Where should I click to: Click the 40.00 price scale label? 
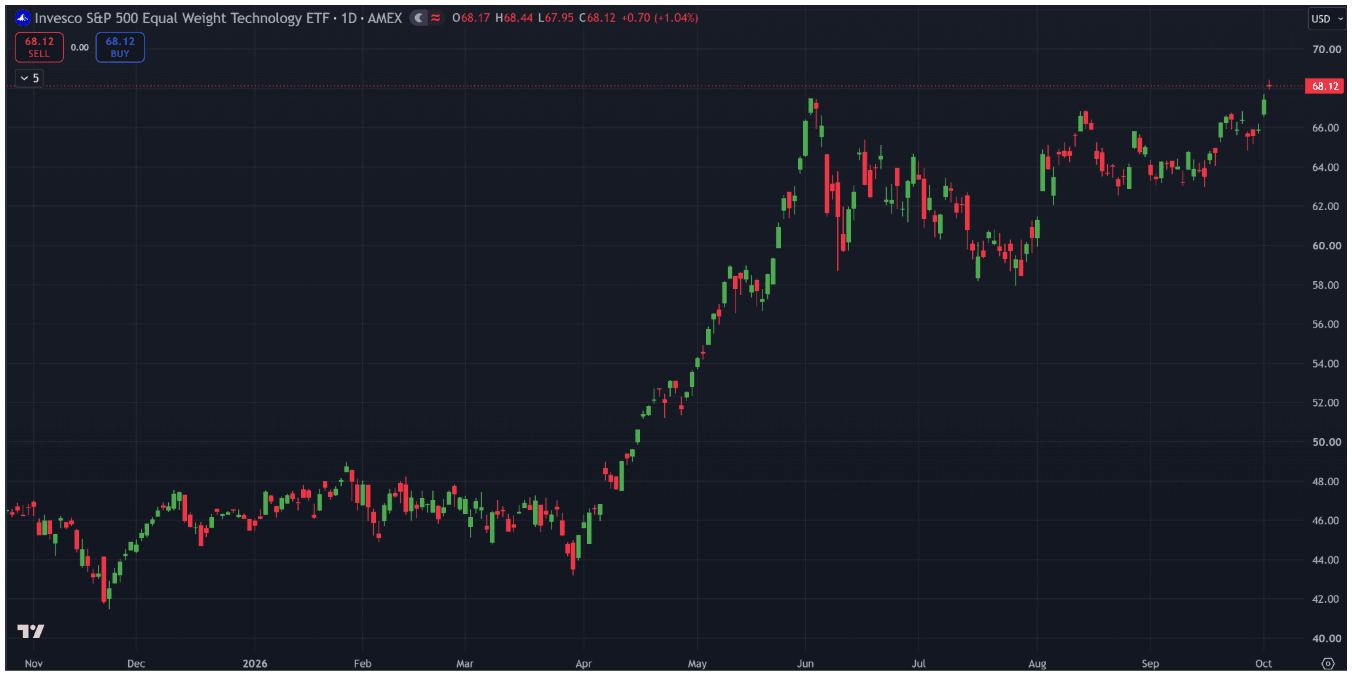[1326, 638]
